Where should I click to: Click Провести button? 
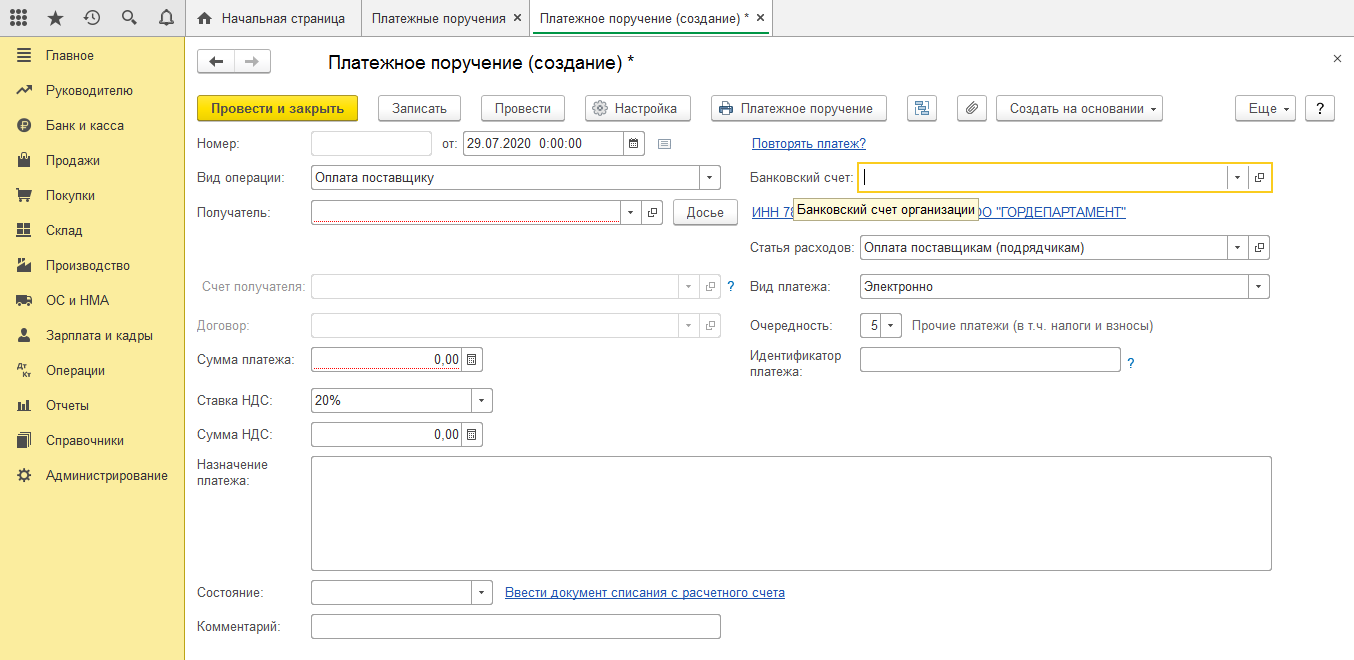click(x=523, y=108)
